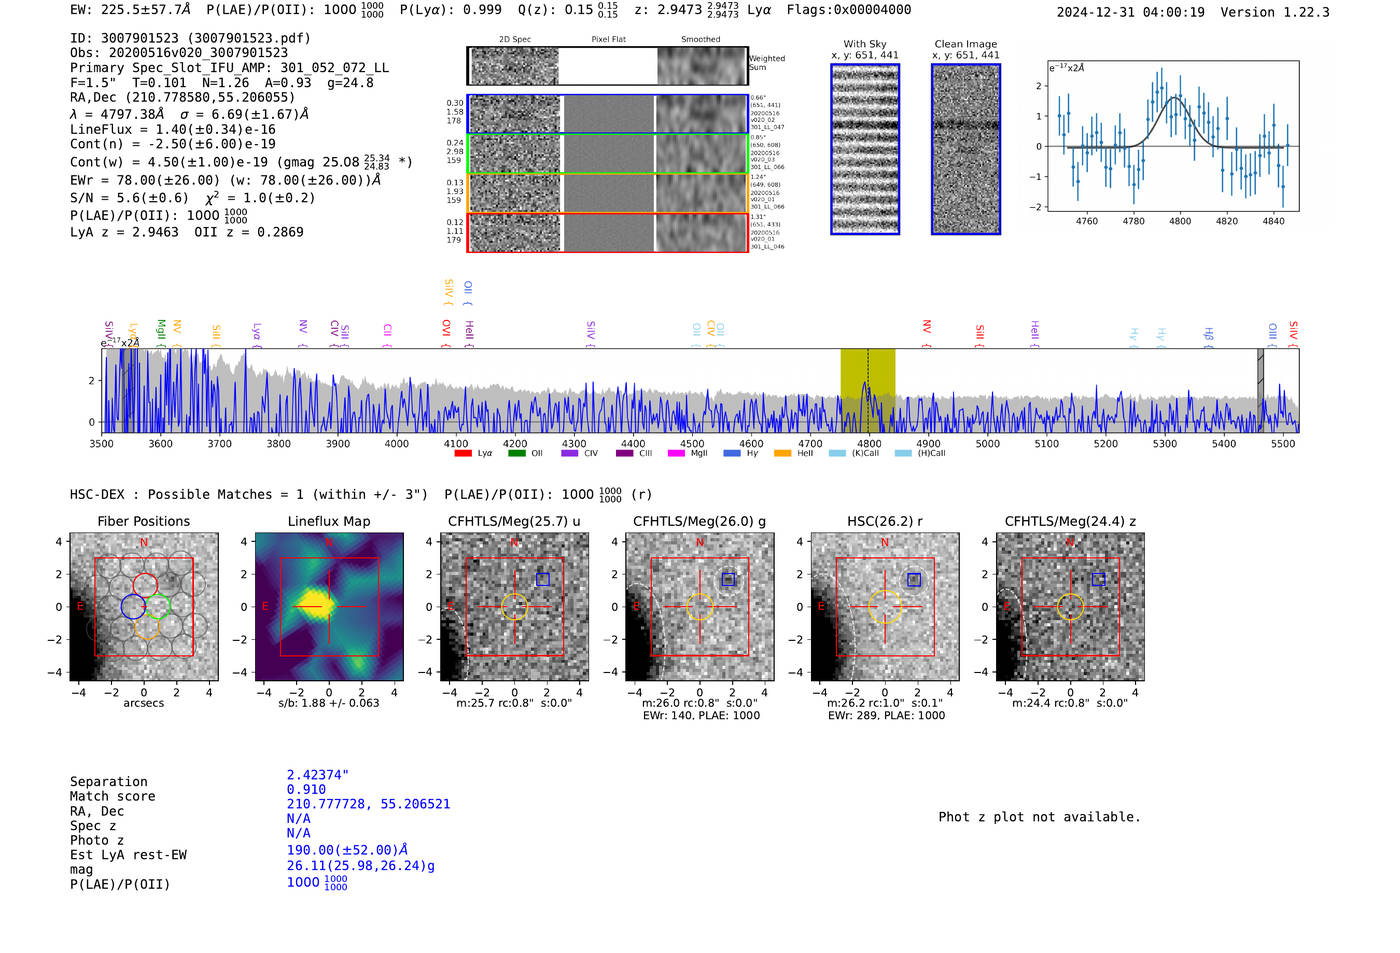
Task: Click the S/N = 5.6(±0.6) value
Action: point(129,198)
